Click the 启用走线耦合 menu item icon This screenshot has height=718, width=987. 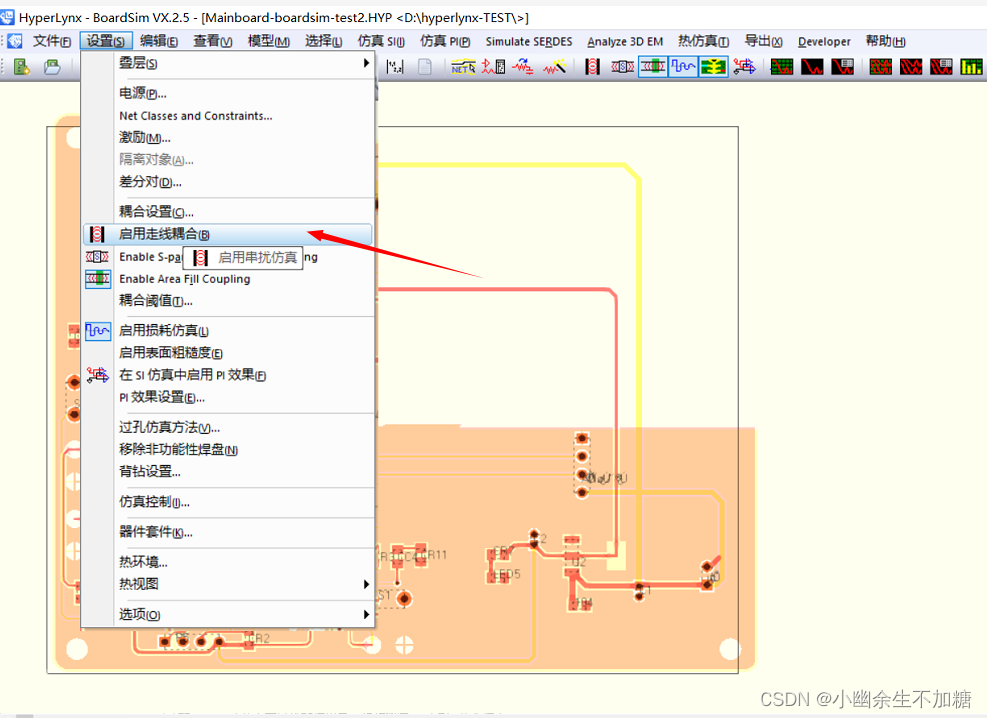pos(97,234)
